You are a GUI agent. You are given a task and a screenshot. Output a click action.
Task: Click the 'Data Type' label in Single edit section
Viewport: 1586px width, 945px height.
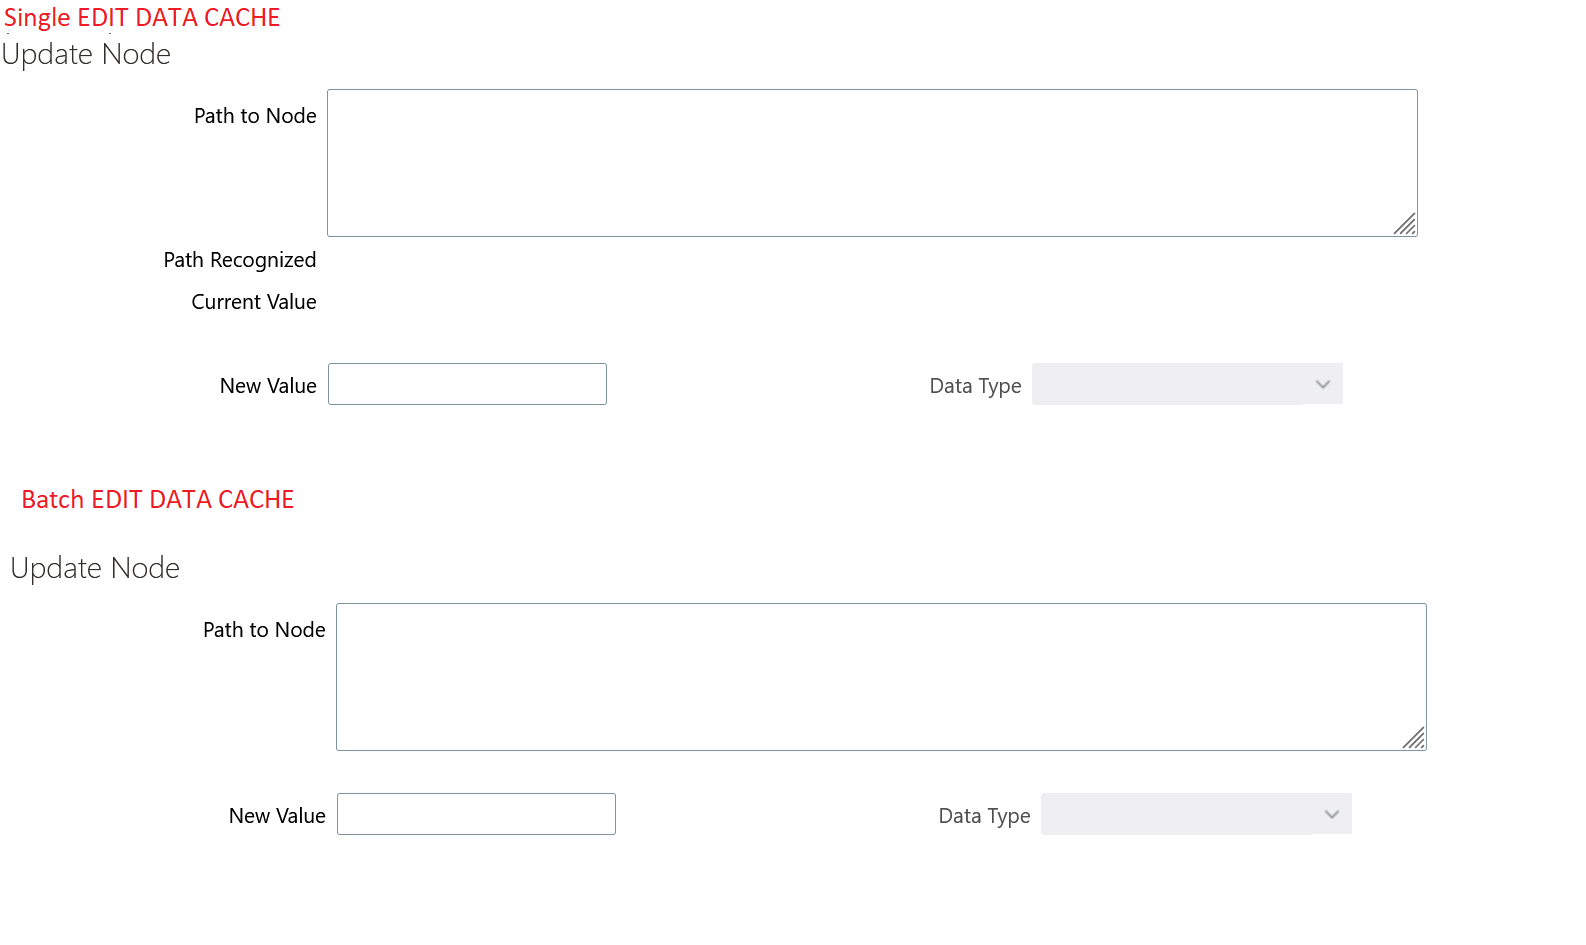[975, 386]
